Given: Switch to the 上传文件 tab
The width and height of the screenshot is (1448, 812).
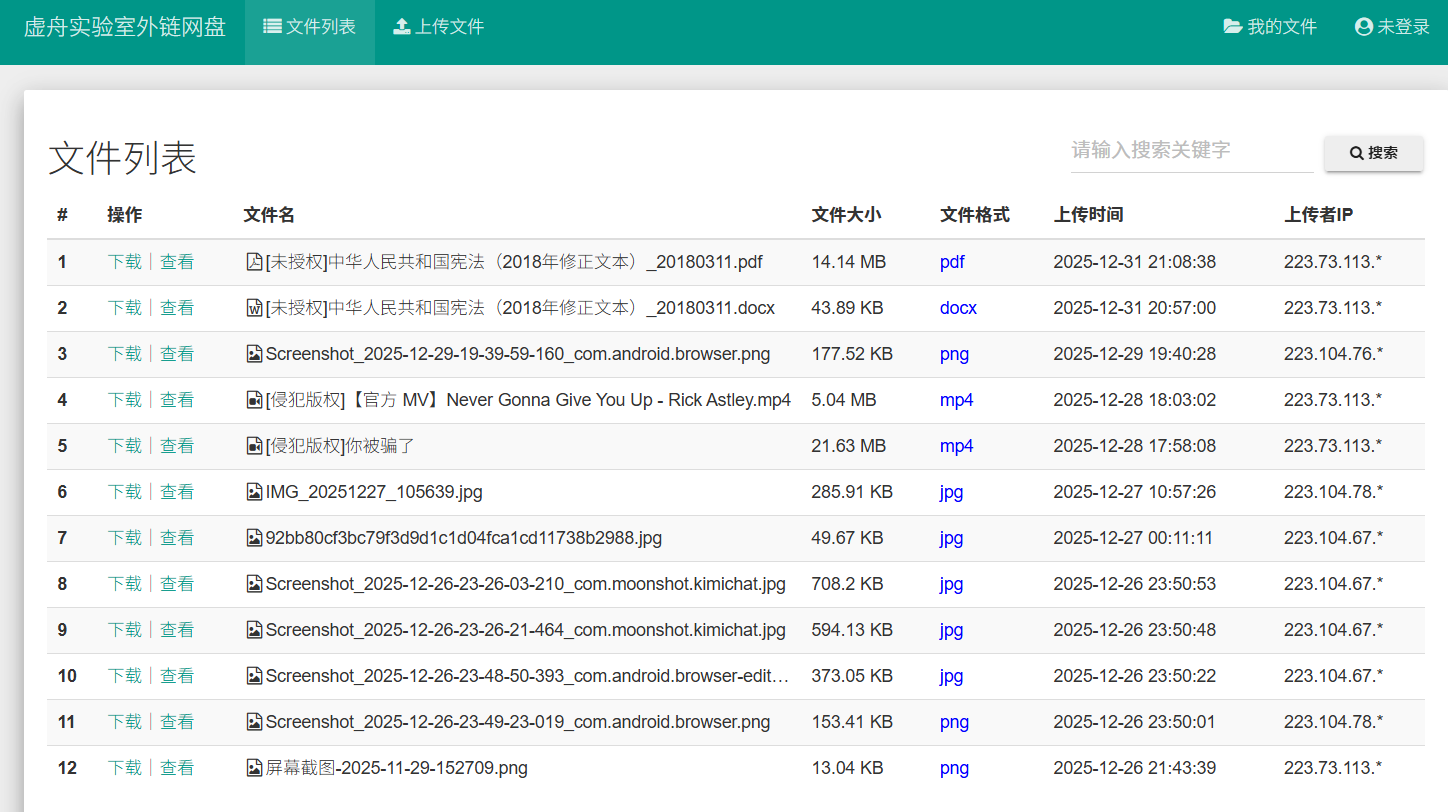Looking at the screenshot, I should point(438,27).
